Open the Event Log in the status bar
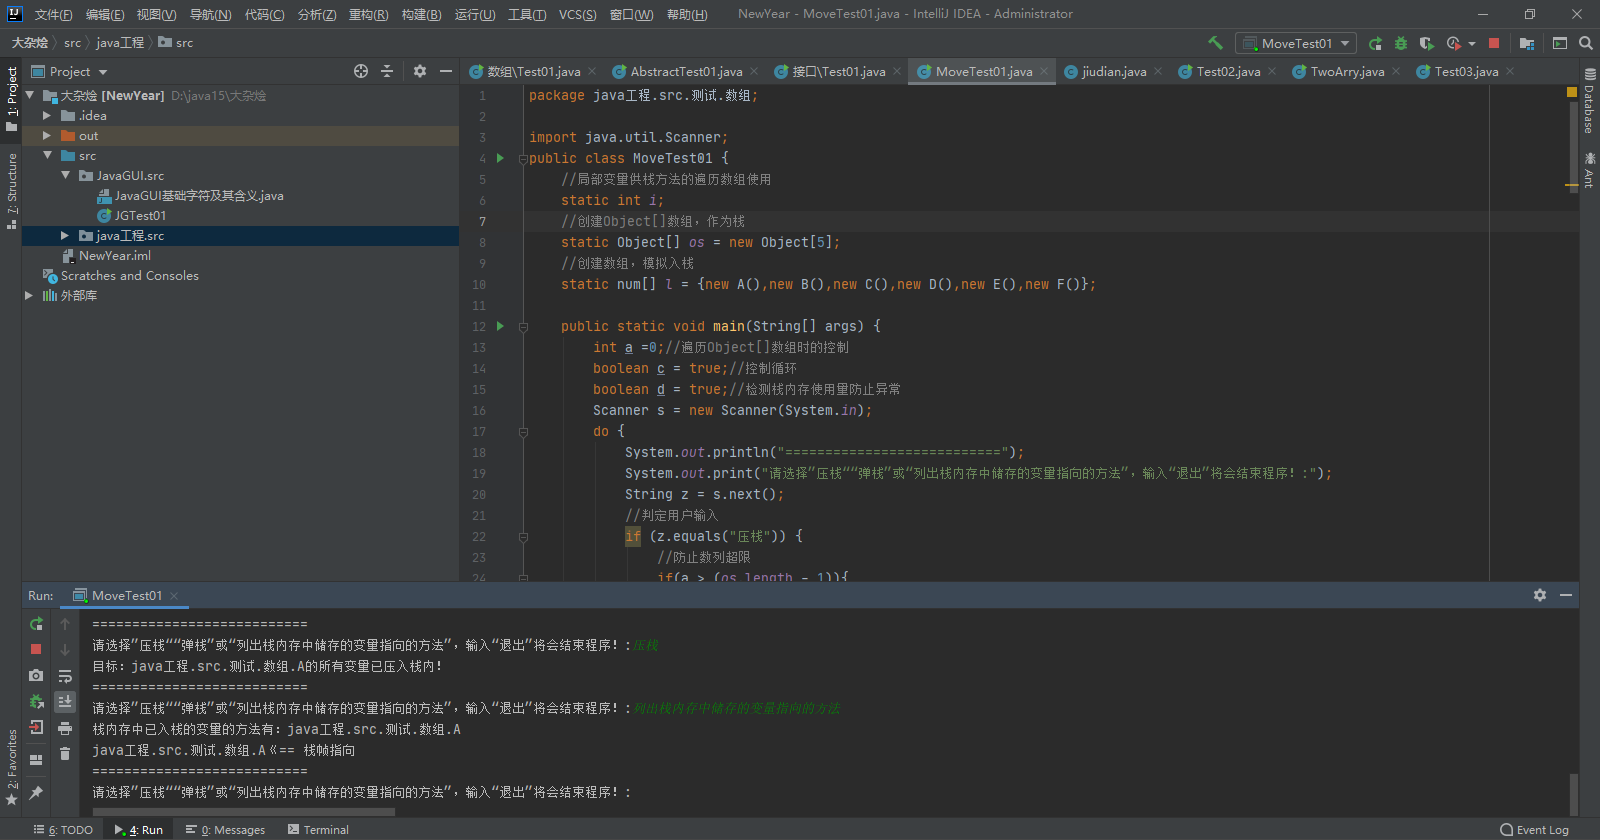 click(1534, 830)
